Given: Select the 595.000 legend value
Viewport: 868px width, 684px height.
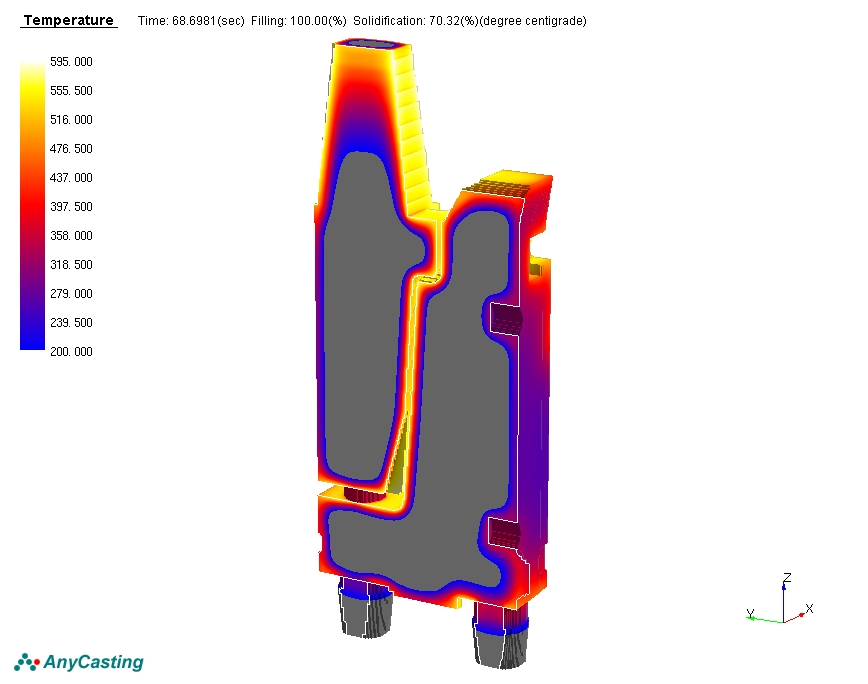Looking at the screenshot, I should [x=71, y=61].
